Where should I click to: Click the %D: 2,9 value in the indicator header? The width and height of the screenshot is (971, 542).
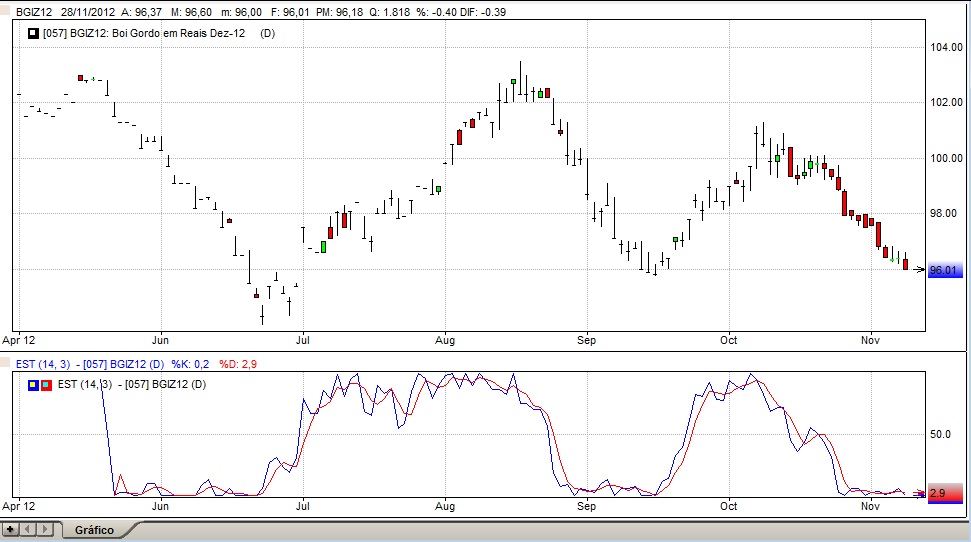coord(239,363)
